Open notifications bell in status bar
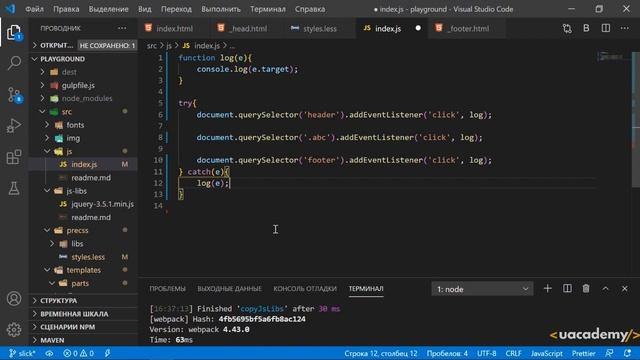 (x=627, y=353)
